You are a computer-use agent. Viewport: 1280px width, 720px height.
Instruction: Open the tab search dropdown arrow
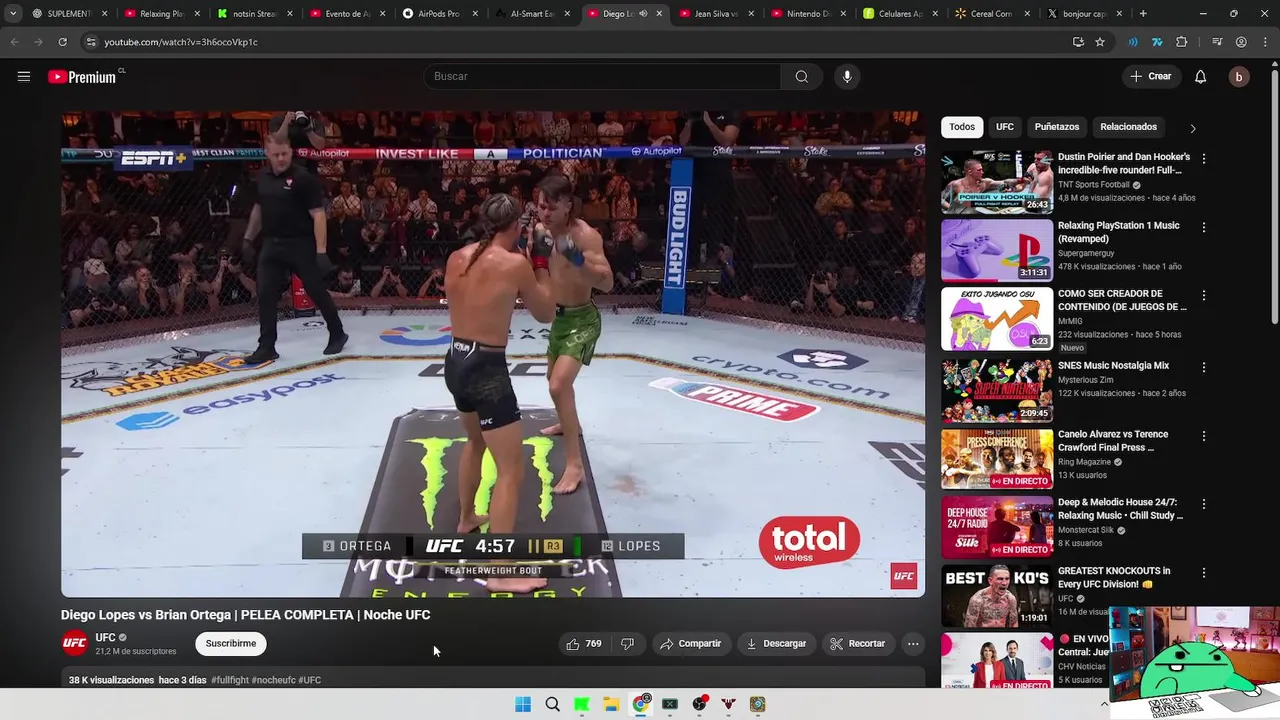(x=12, y=14)
